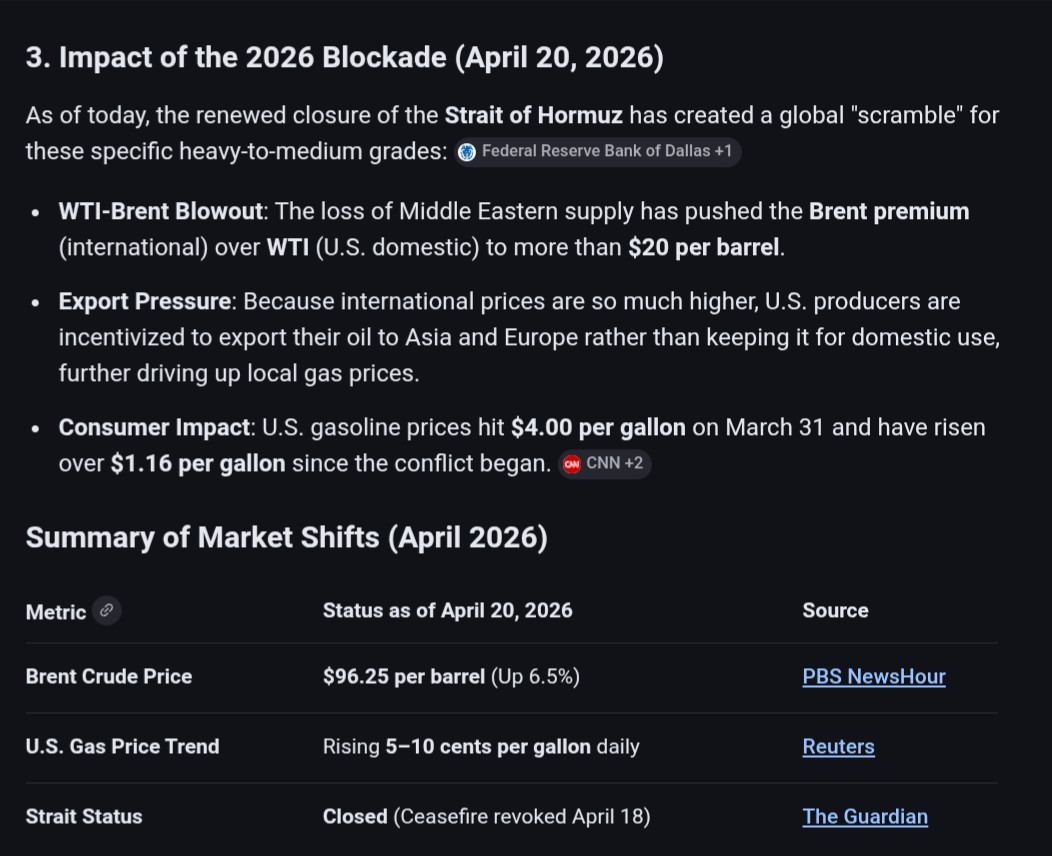Follow the Reuters source link
1052x856 pixels.
point(838,747)
